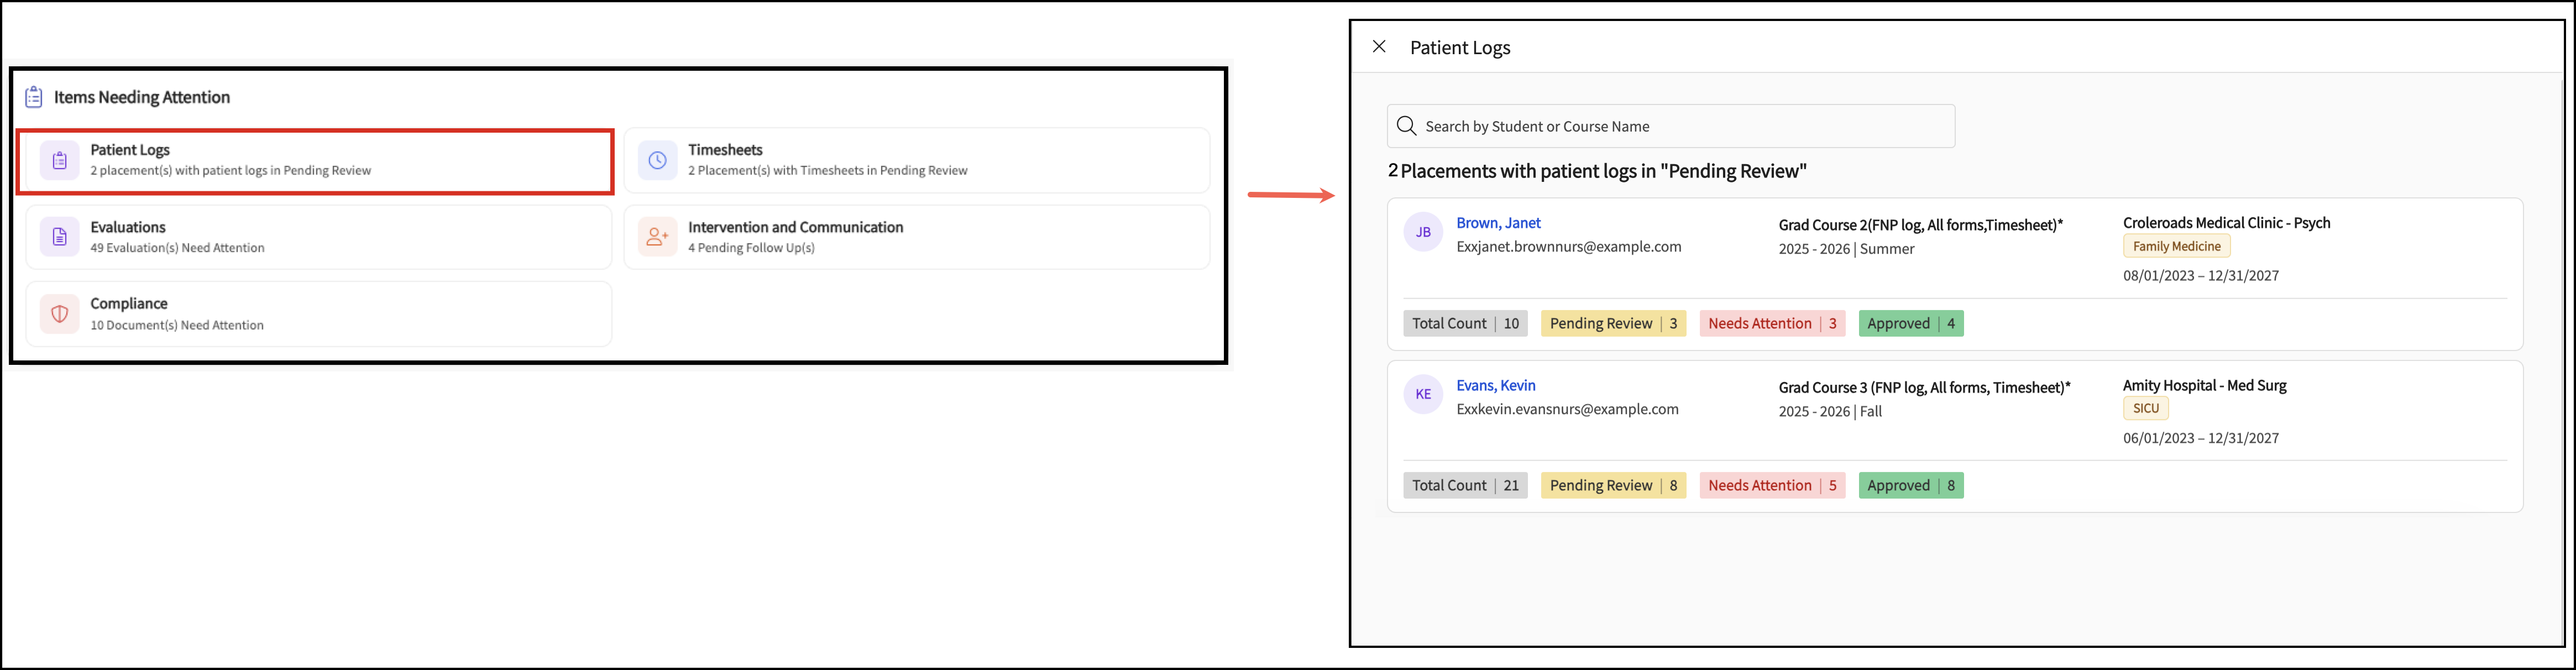Open the Evaluations need attention card
Screen dimensions: 2576x670
[x=318, y=237]
